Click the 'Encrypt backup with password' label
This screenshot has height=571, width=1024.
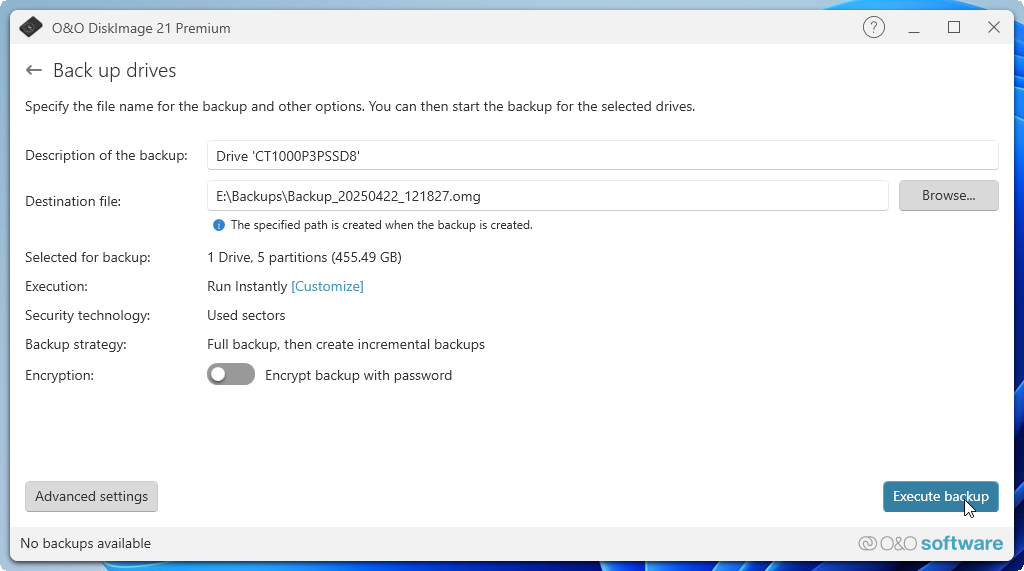[359, 375]
